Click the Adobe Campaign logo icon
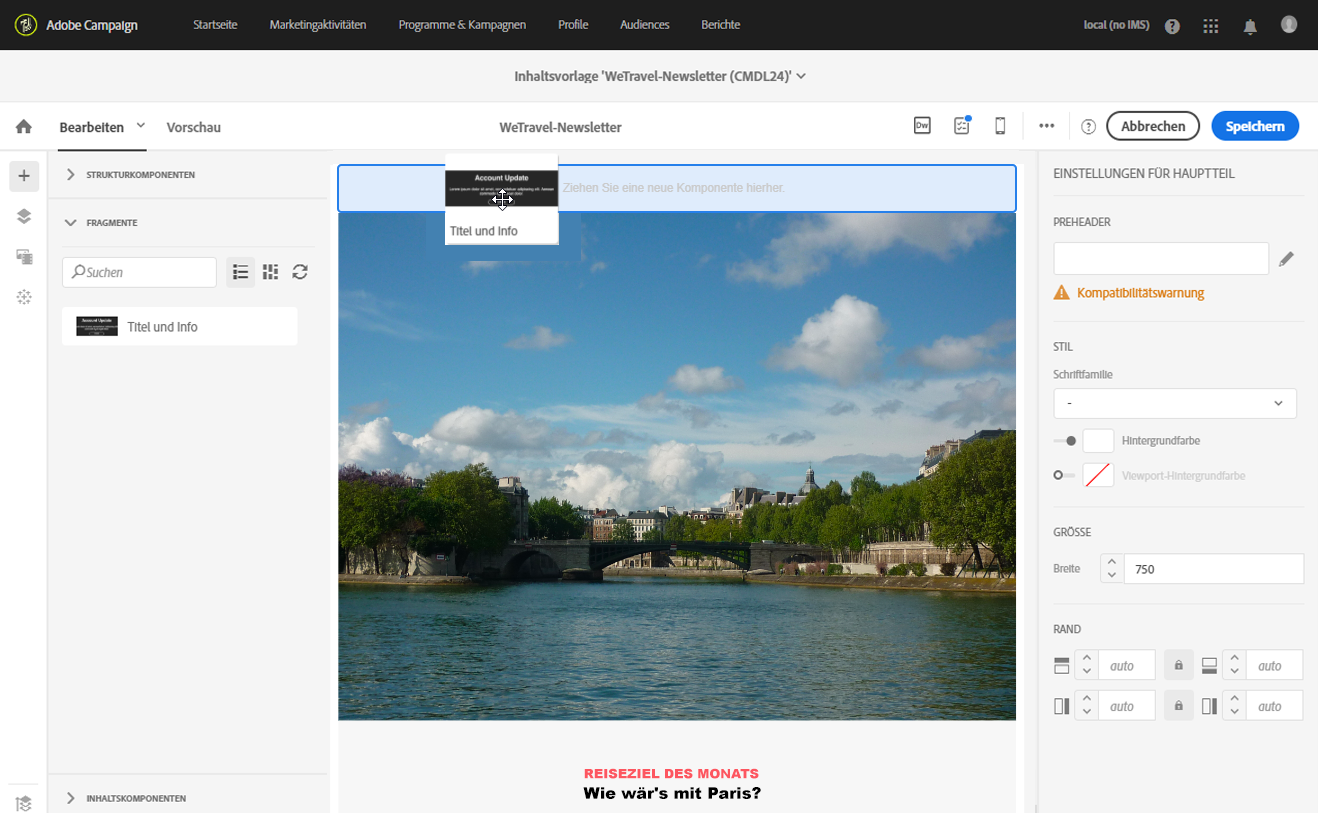Viewport: 1318px width, 813px height. pos(25,25)
